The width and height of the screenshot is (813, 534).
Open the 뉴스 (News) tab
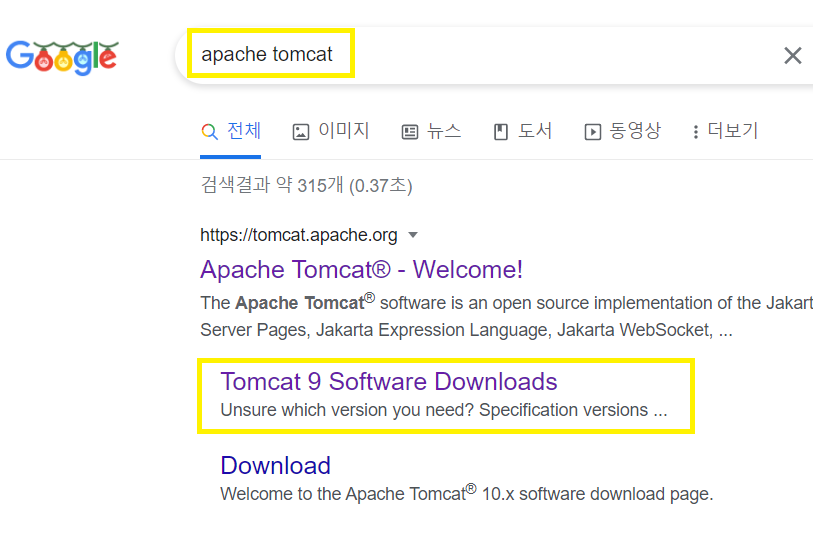coord(431,131)
